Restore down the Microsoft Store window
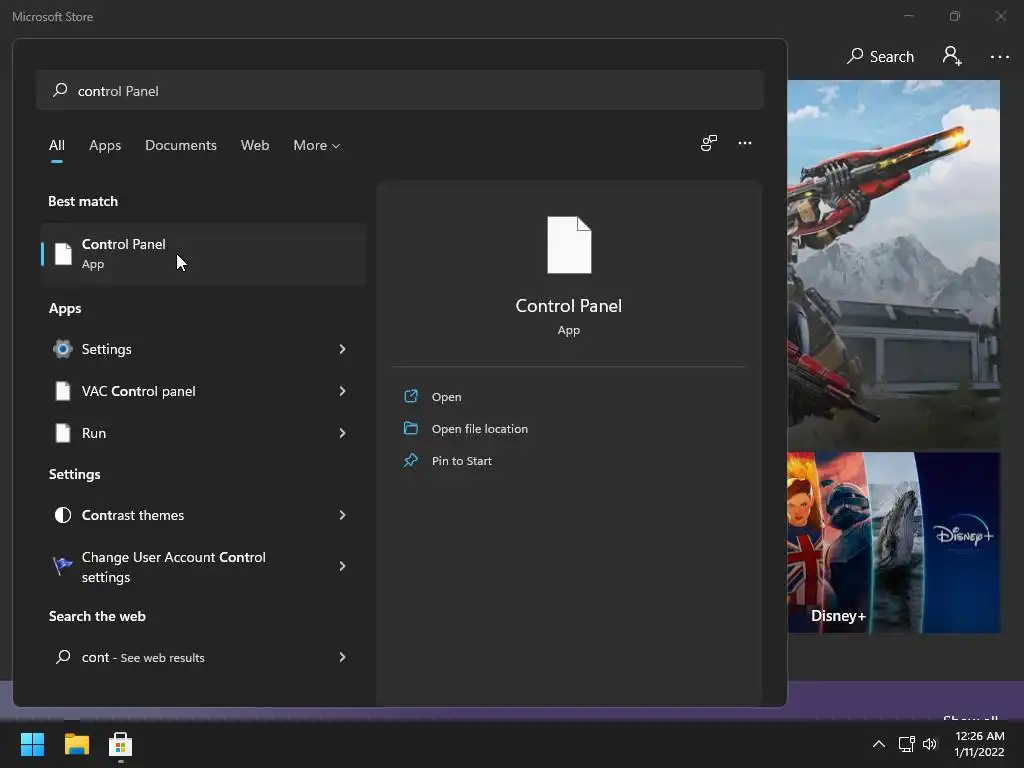Viewport: 1024px width, 768px height. tap(955, 16)
